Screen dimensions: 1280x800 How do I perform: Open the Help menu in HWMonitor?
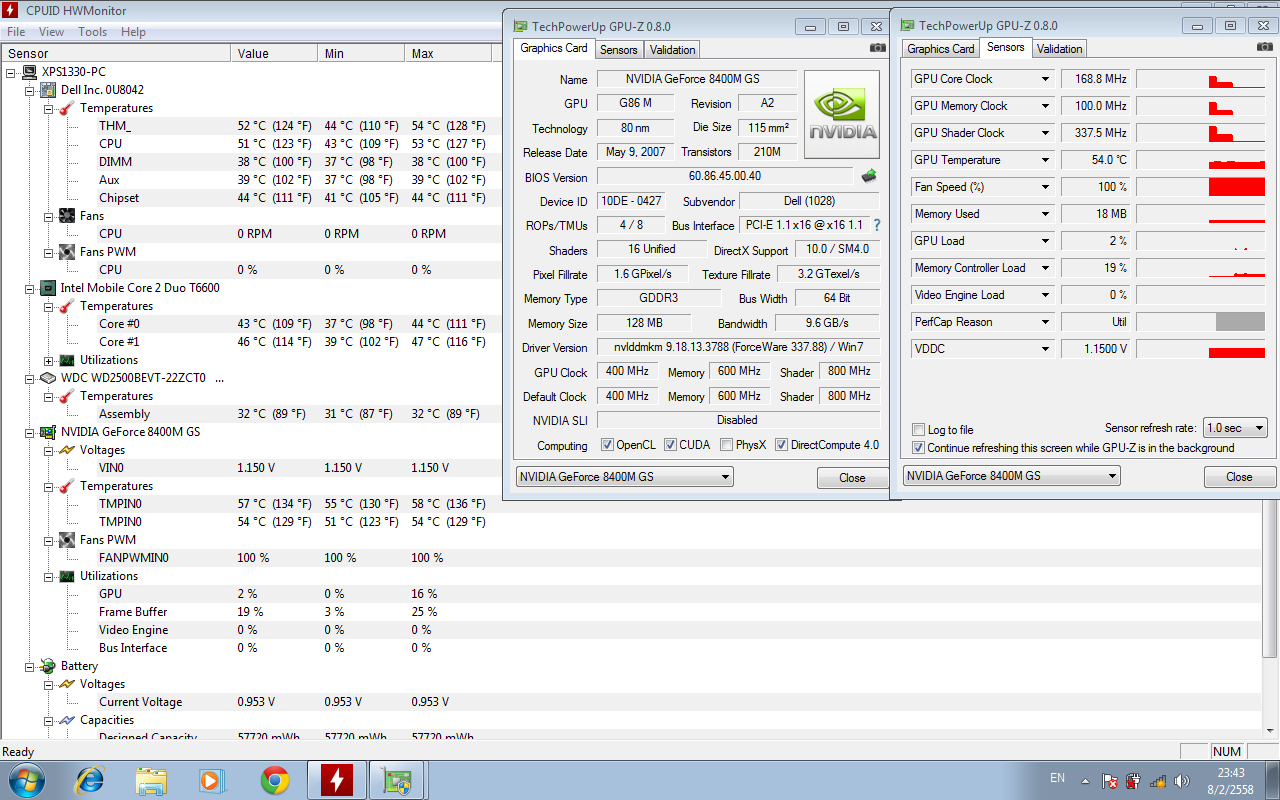tap(133, 32)
